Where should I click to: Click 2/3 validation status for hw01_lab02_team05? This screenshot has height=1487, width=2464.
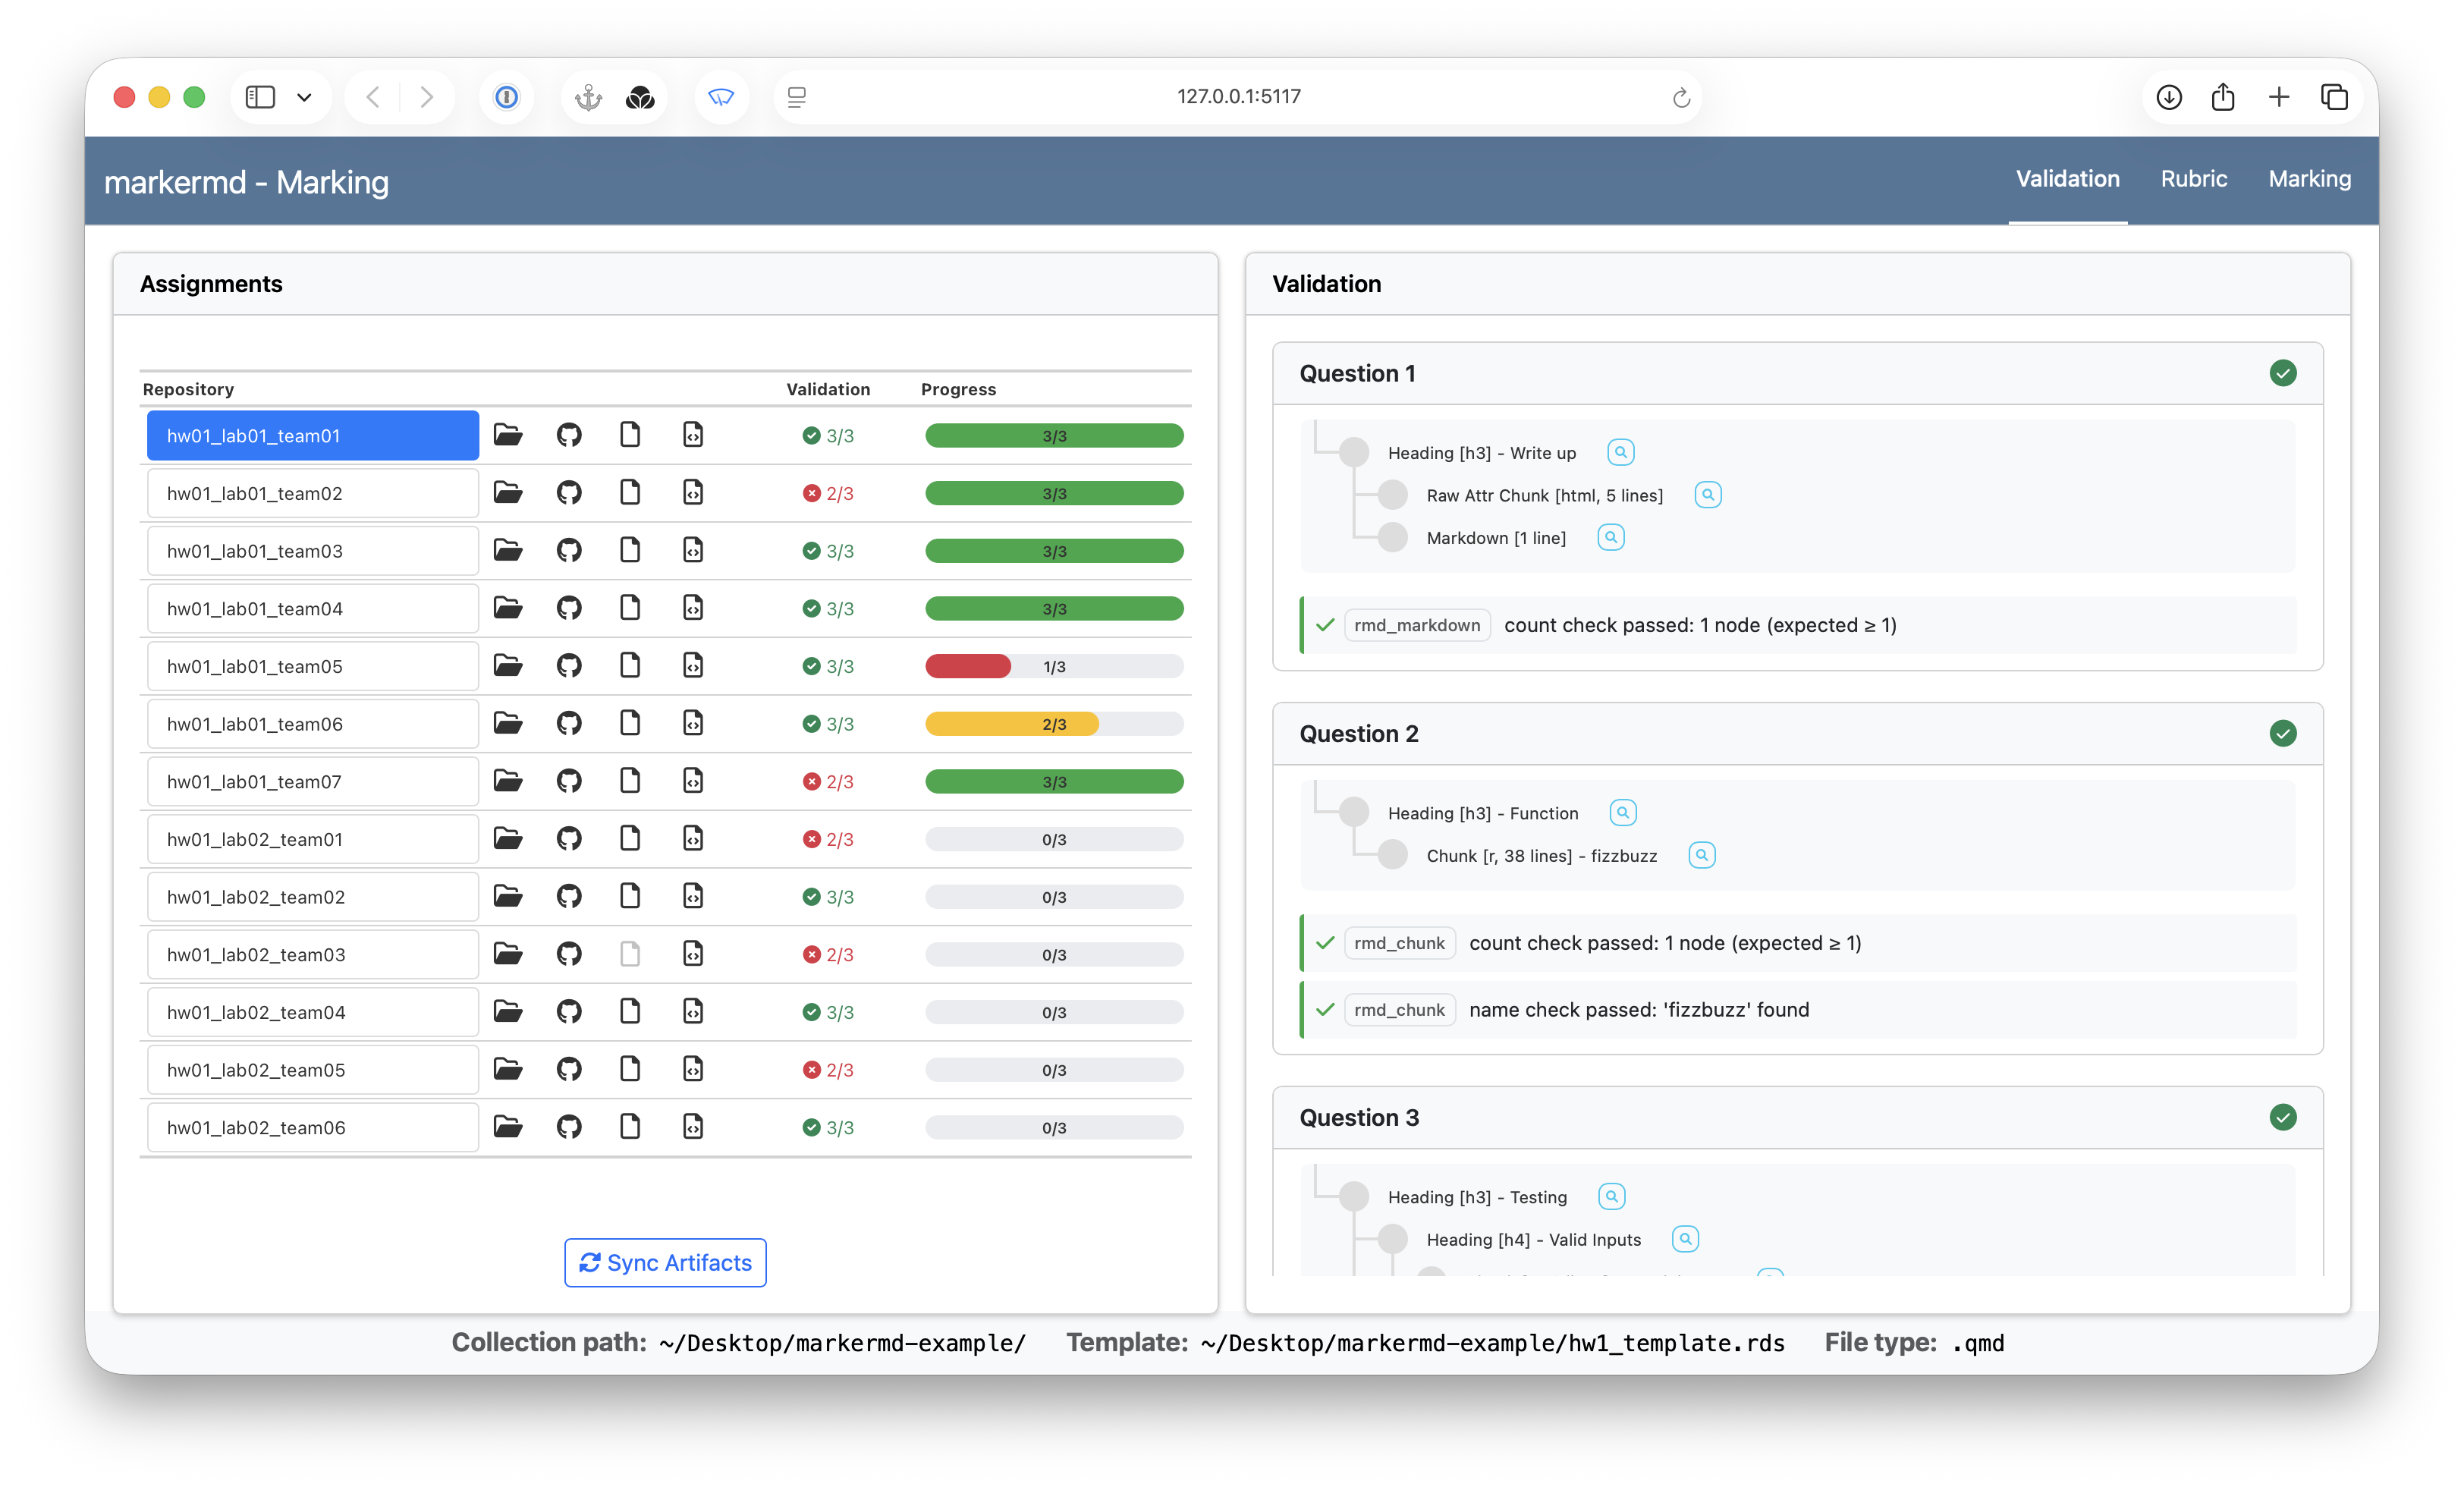tap(828, 1069)
